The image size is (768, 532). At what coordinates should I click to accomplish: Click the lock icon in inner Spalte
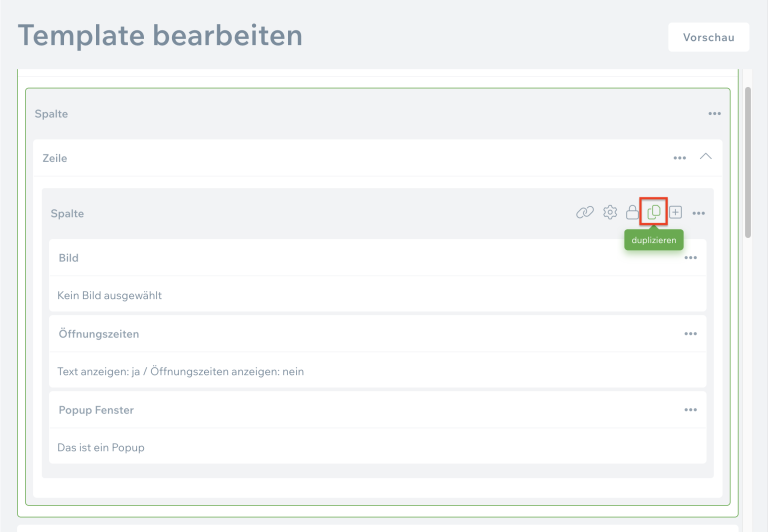[x=632, y=213]
